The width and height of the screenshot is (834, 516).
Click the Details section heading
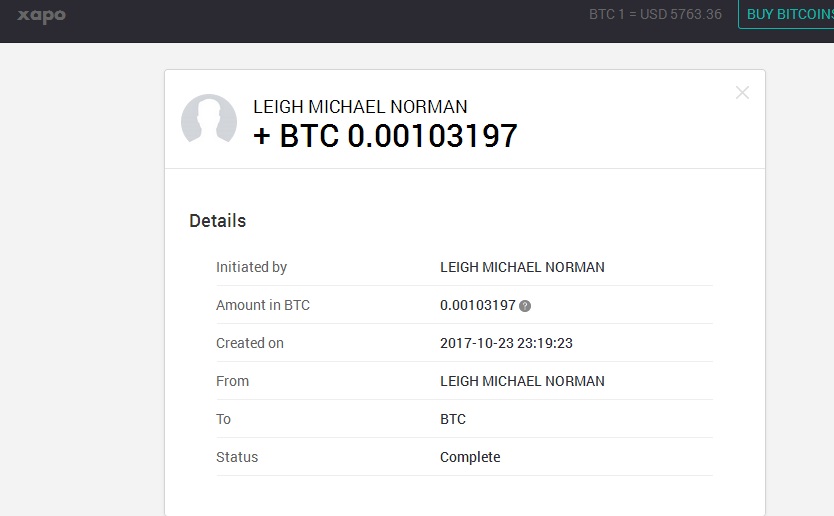pyautogui.click(x=217, y=221)
